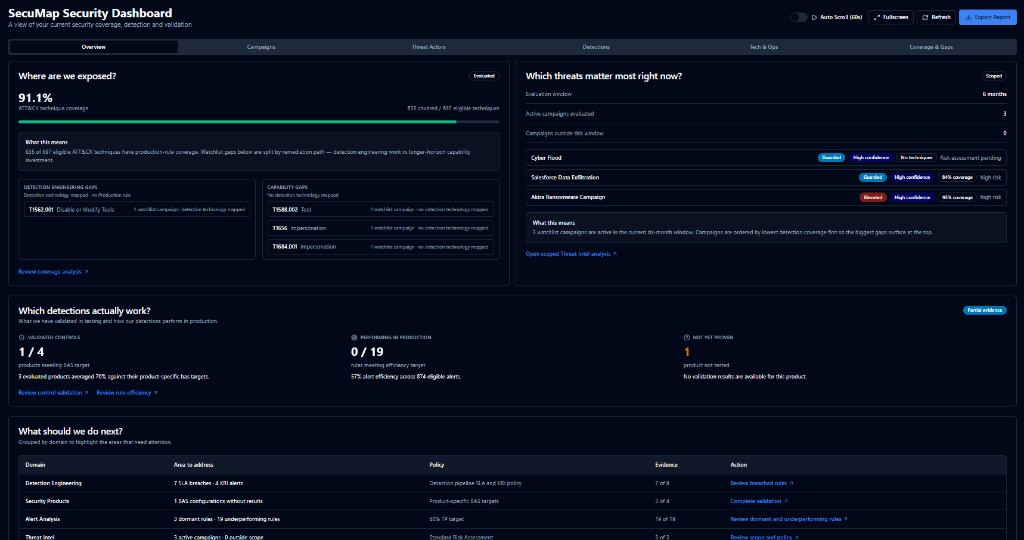The image size is (1024, 540).
Task: Switch to the Campaigns tab
Action: tap(261, 47)
